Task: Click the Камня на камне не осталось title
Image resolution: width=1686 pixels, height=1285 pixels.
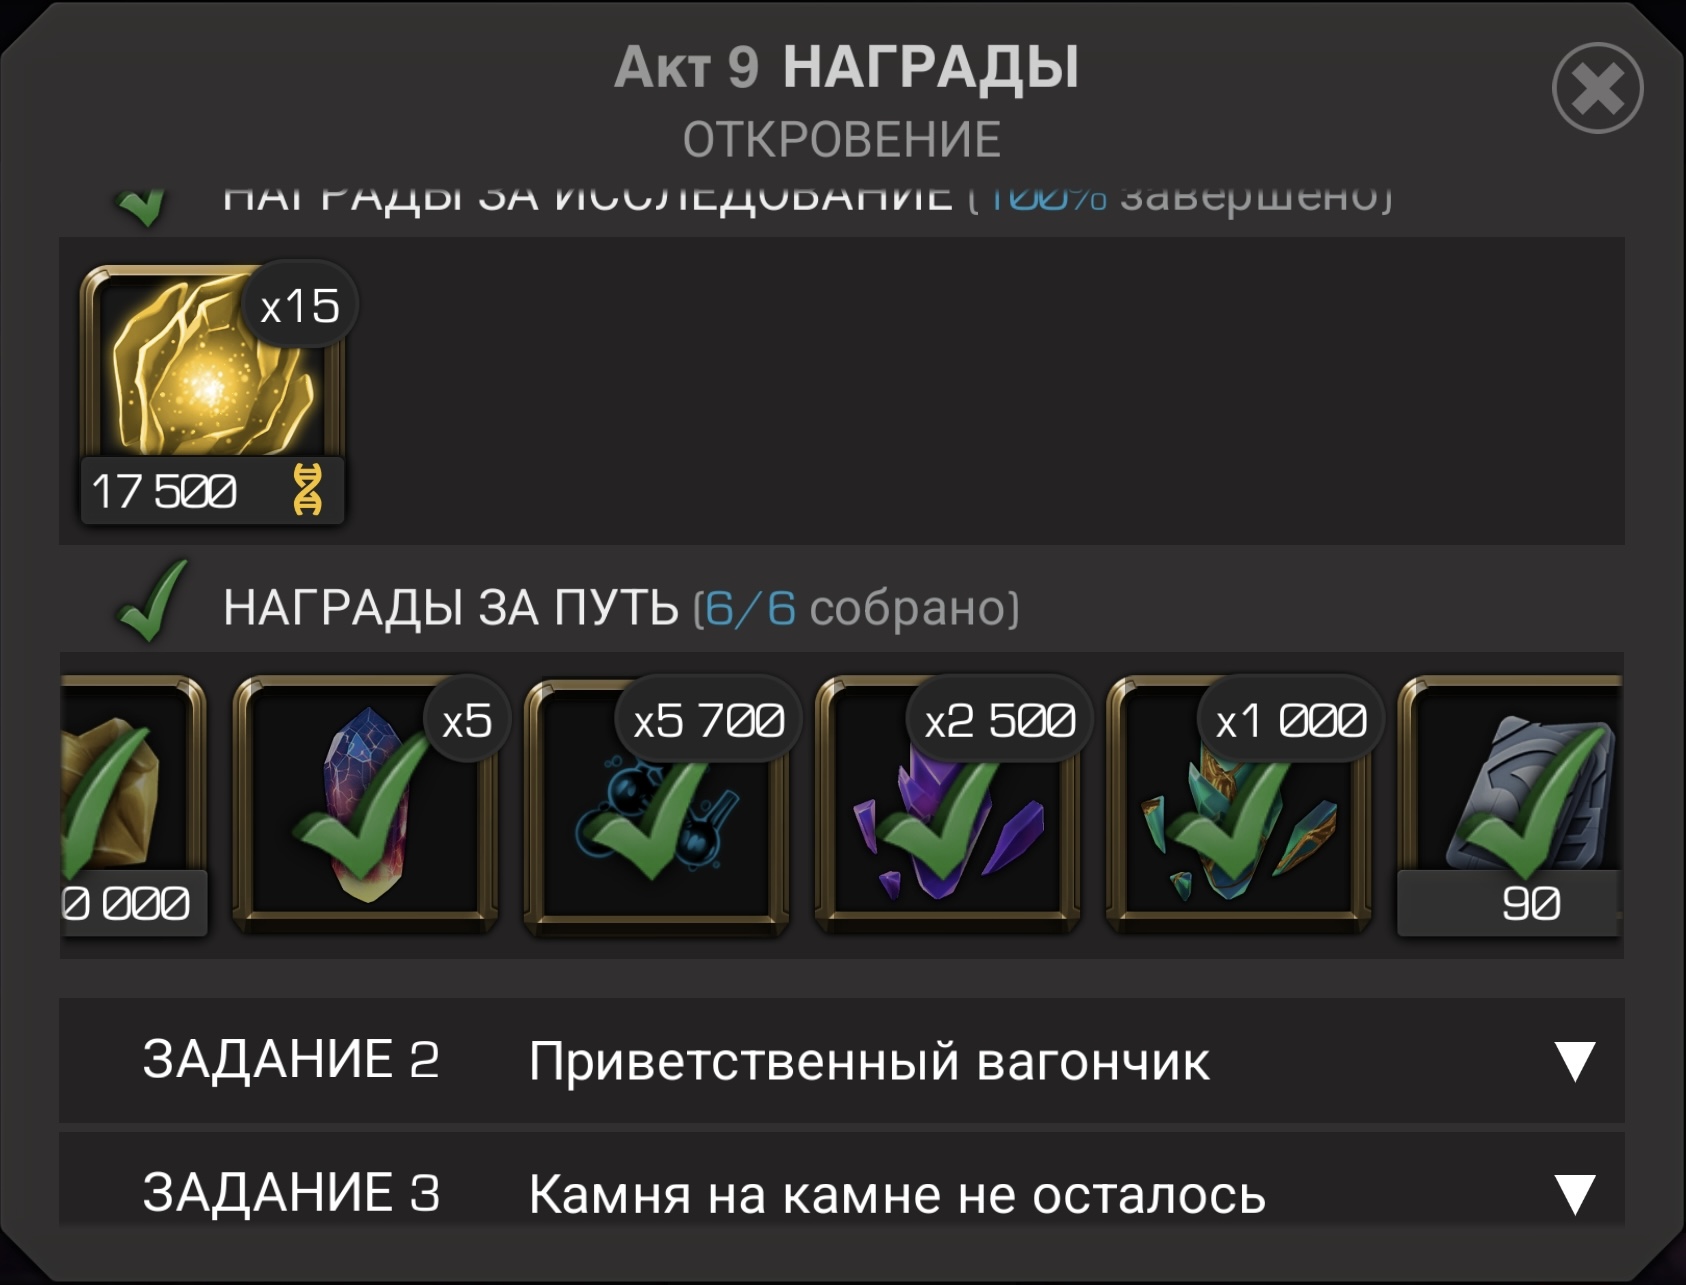Action: (x=897, y=1195)
